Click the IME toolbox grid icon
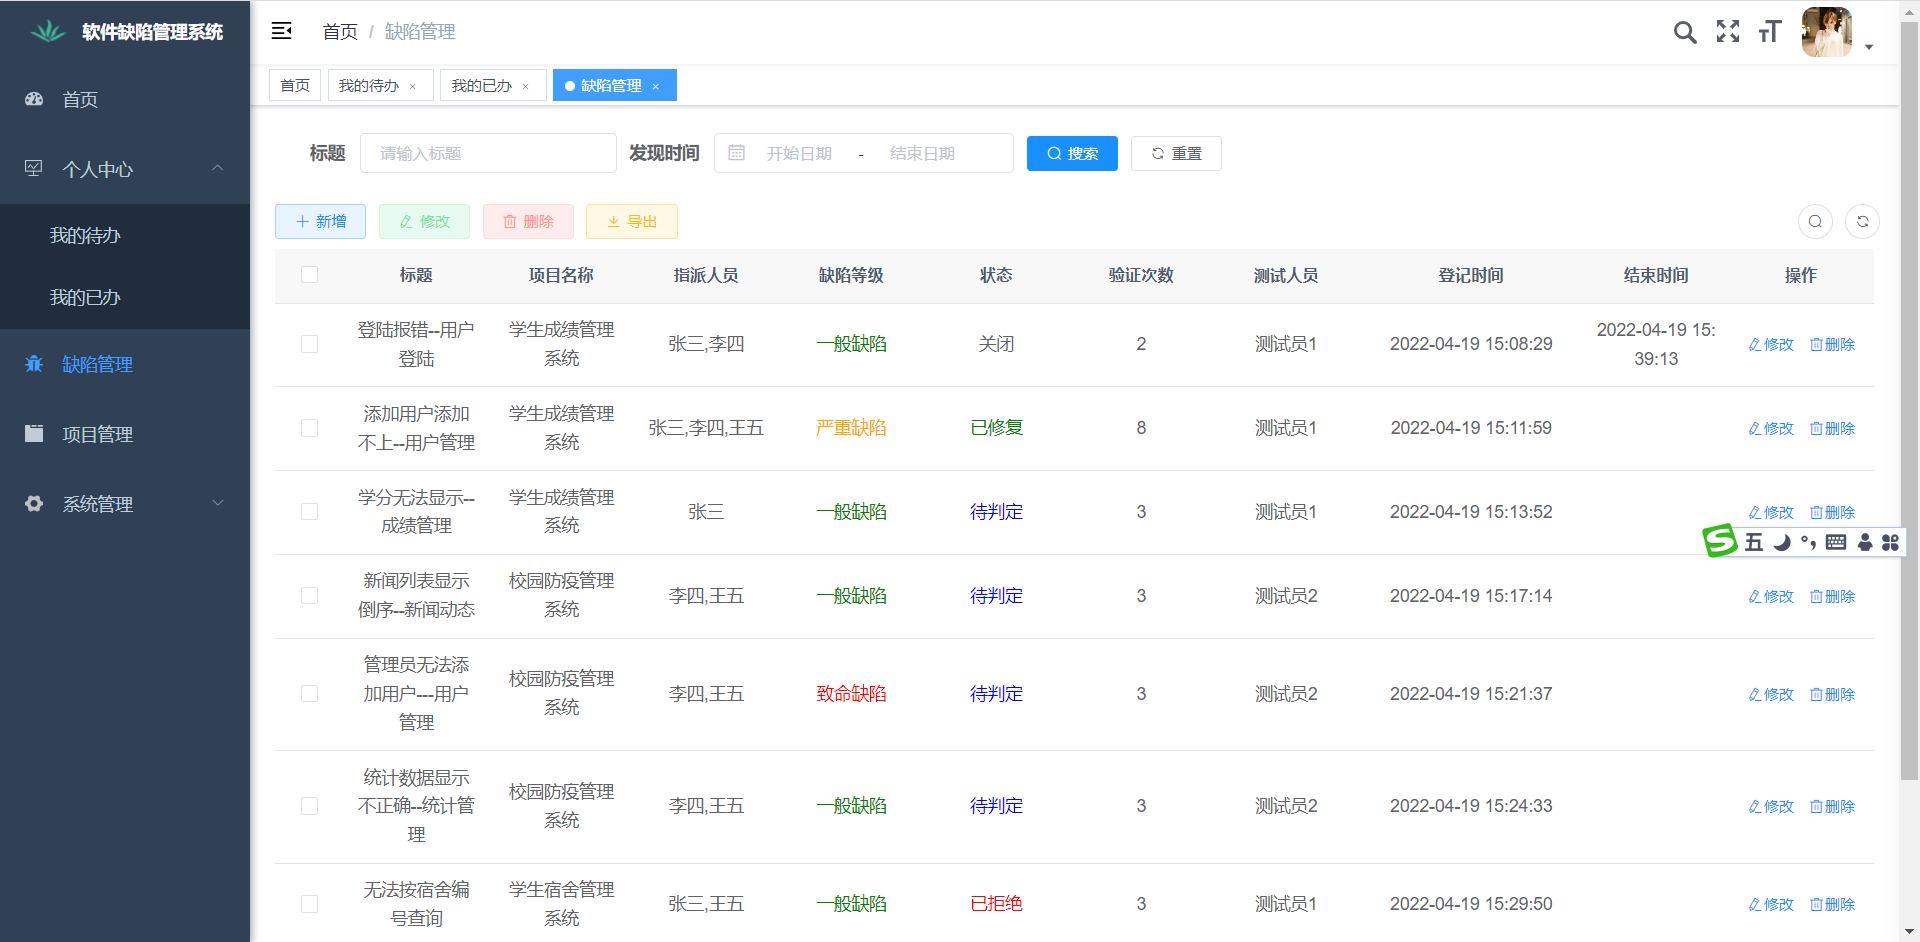The image size is (1920, 942). pos(1890,542)
